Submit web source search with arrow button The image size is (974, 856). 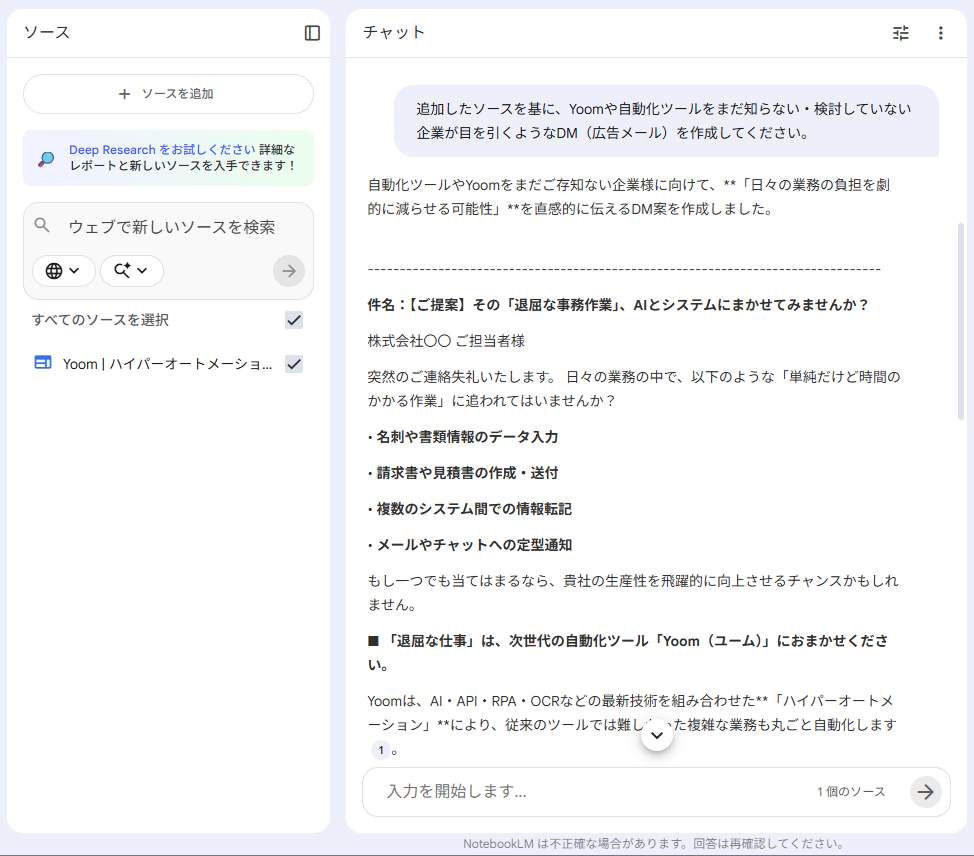tap(289, 271)
